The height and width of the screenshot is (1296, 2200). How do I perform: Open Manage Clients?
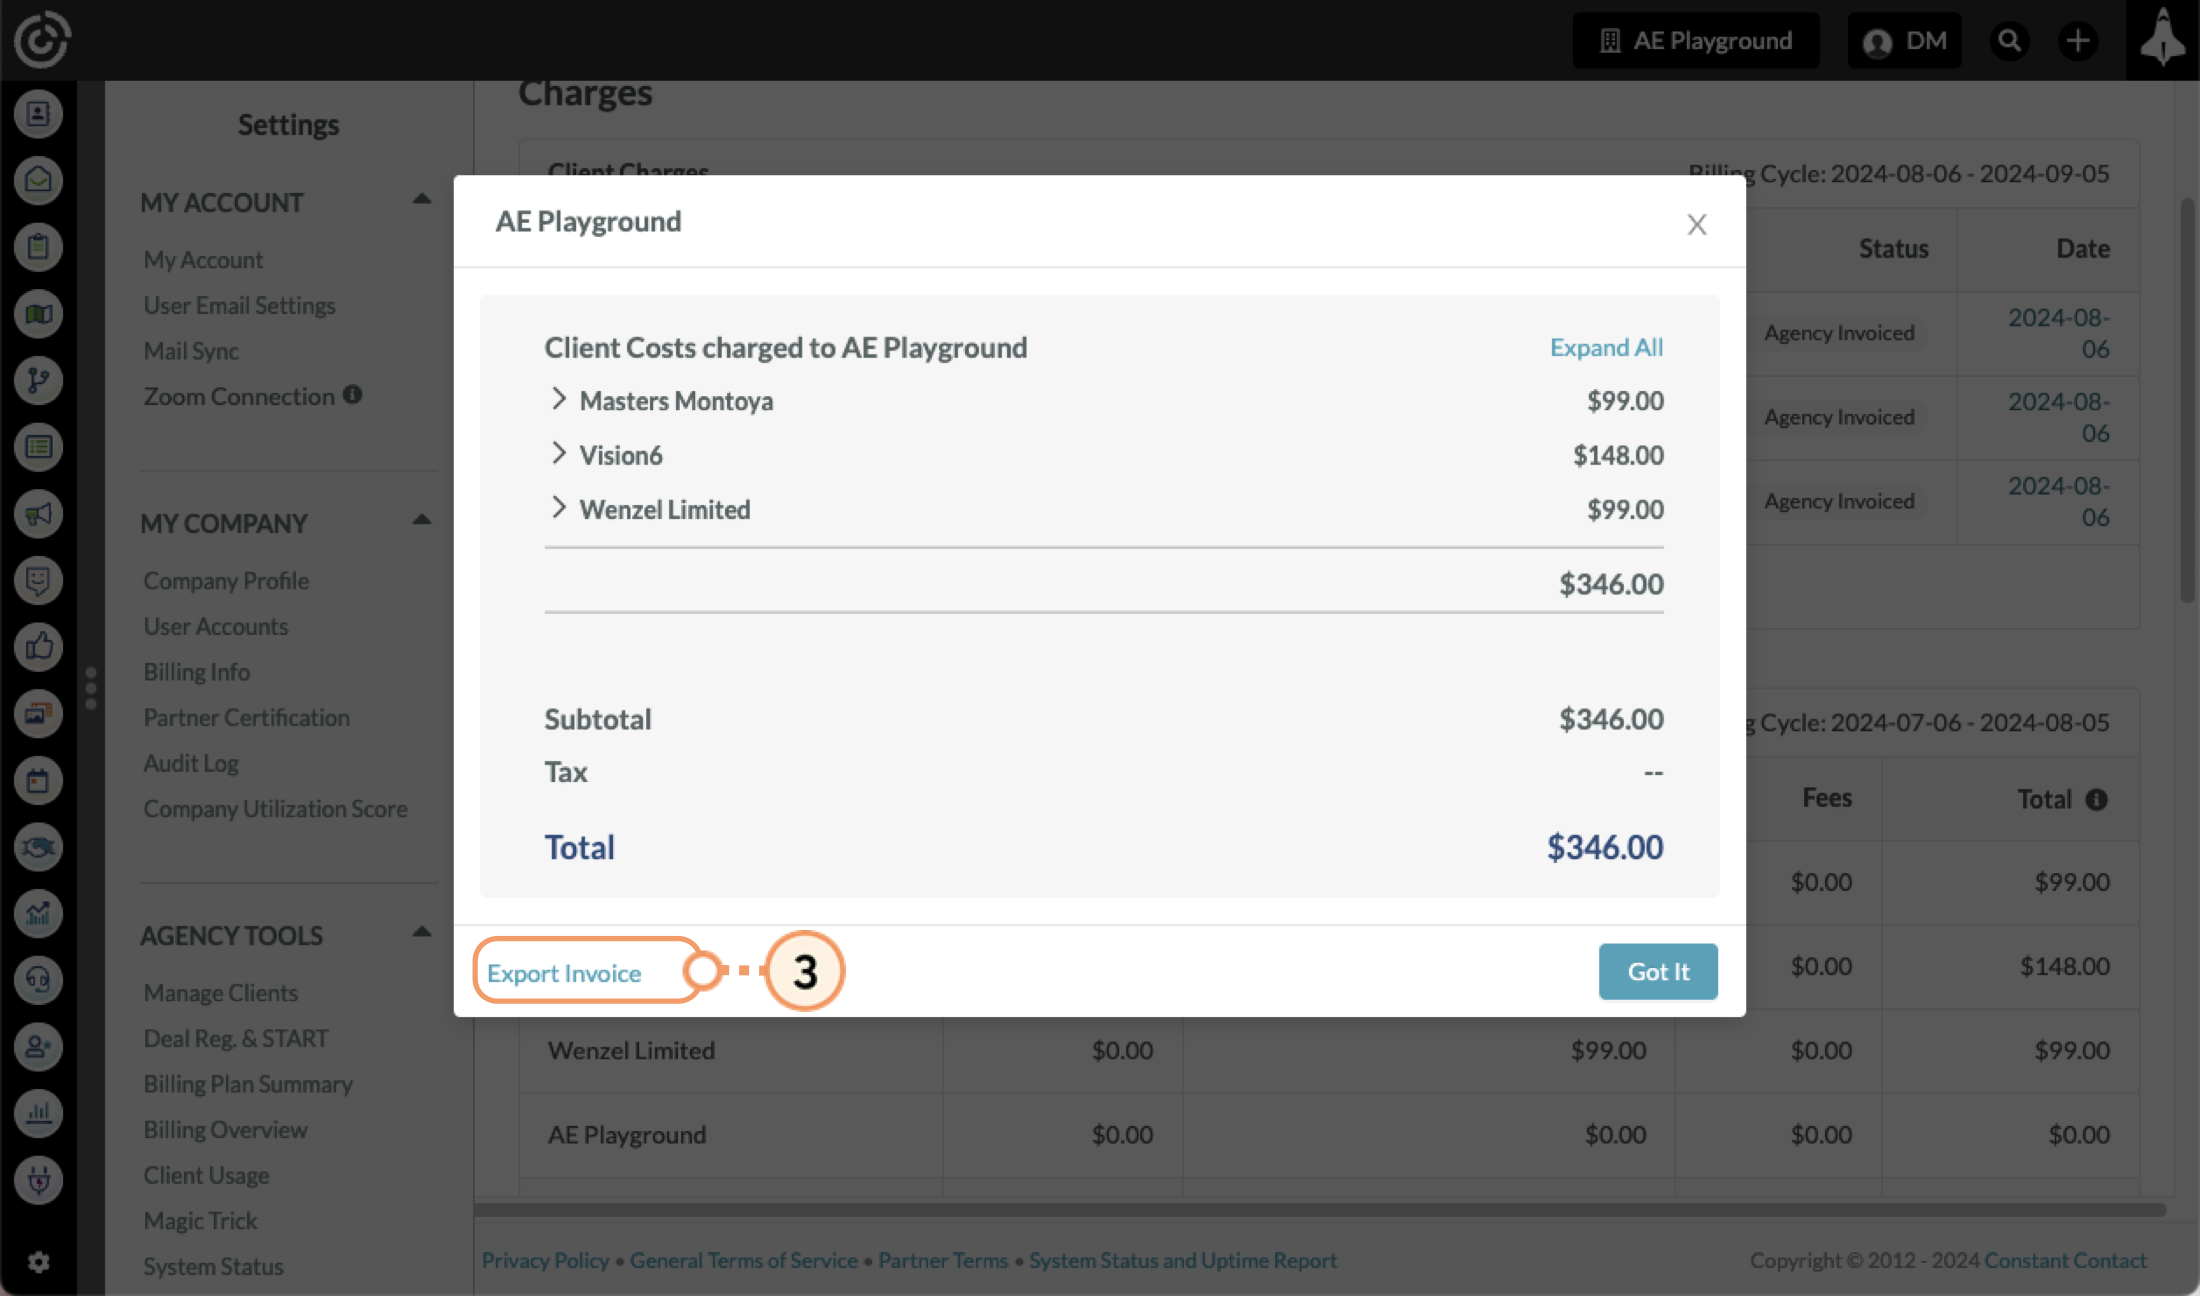pyautogui.click(x=221, y=993)
